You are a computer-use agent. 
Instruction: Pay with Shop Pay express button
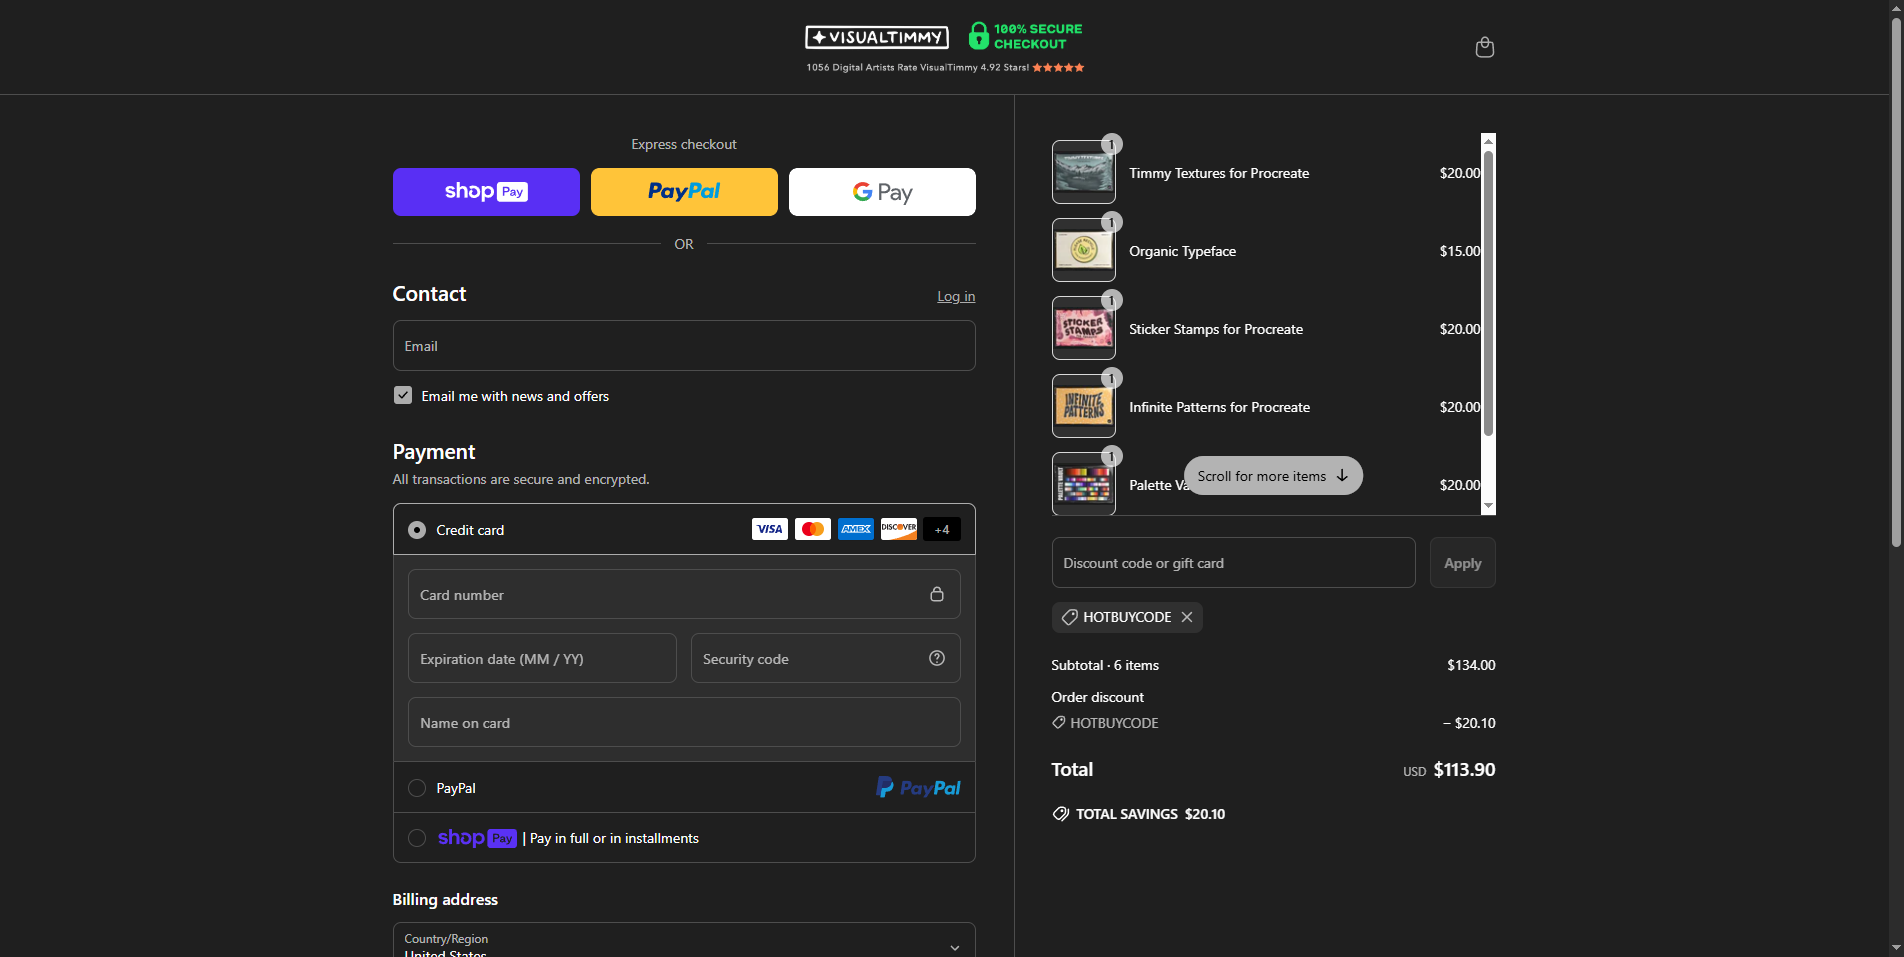click(x=486, y=192)
